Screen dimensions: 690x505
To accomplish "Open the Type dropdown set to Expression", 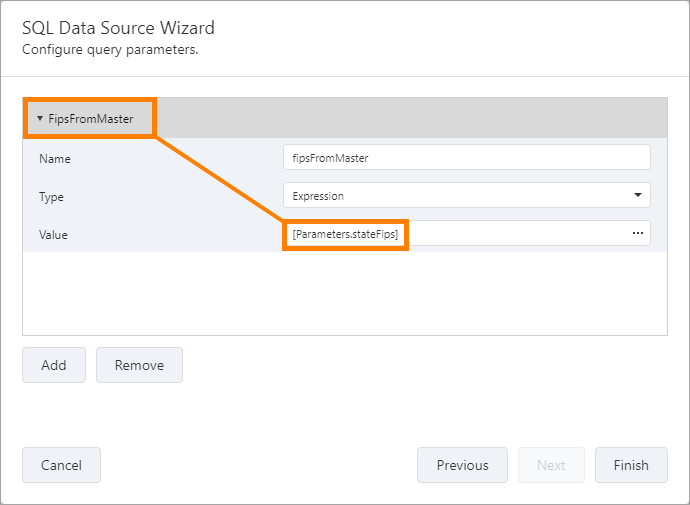I will [x=466, y=195].
